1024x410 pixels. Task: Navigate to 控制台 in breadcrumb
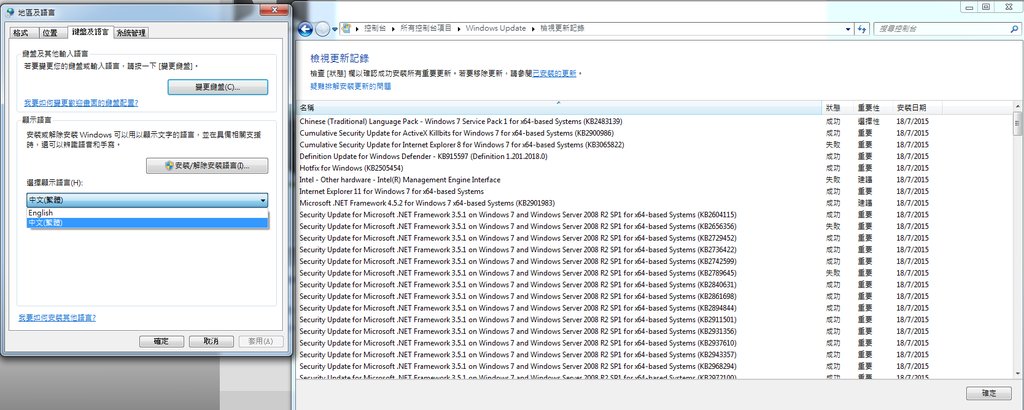(x=374, y=29)
